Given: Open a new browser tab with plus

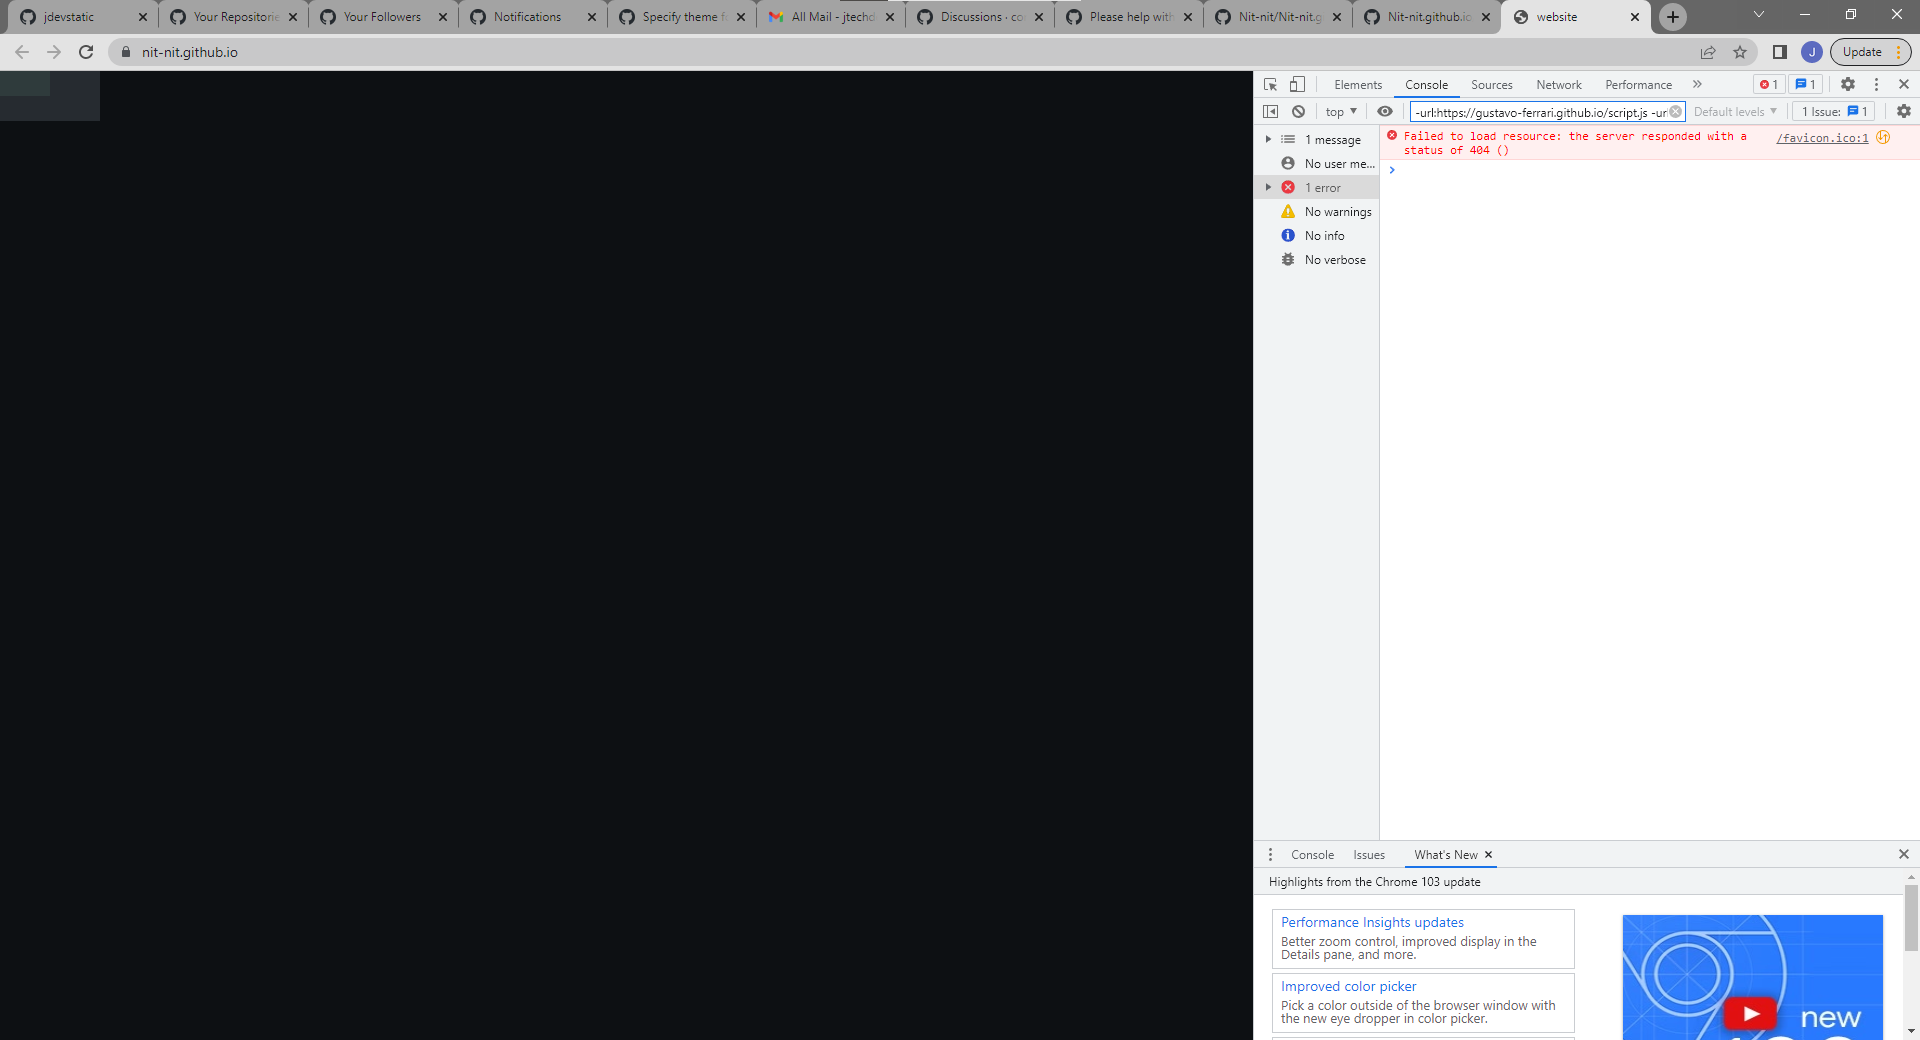Looking at the screenshot, I should (1673, 17).
